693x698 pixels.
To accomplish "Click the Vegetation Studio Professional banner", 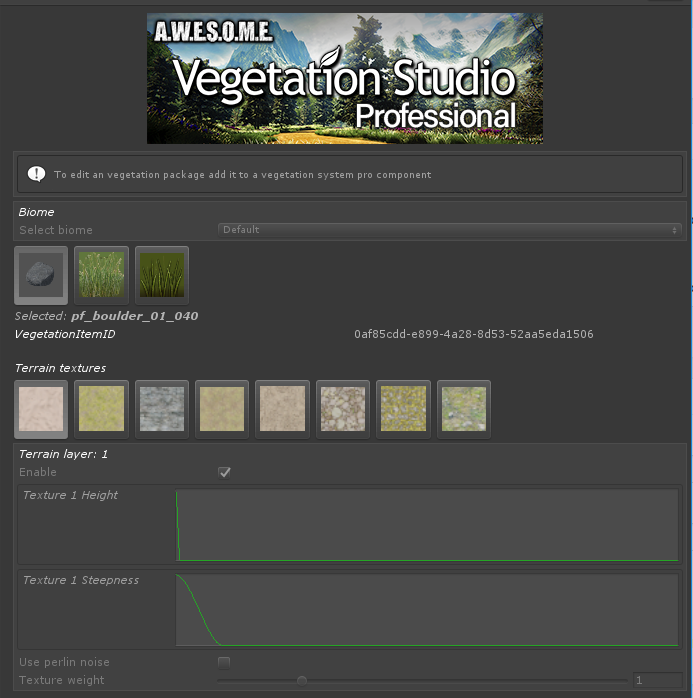I will tap(345, 78).
